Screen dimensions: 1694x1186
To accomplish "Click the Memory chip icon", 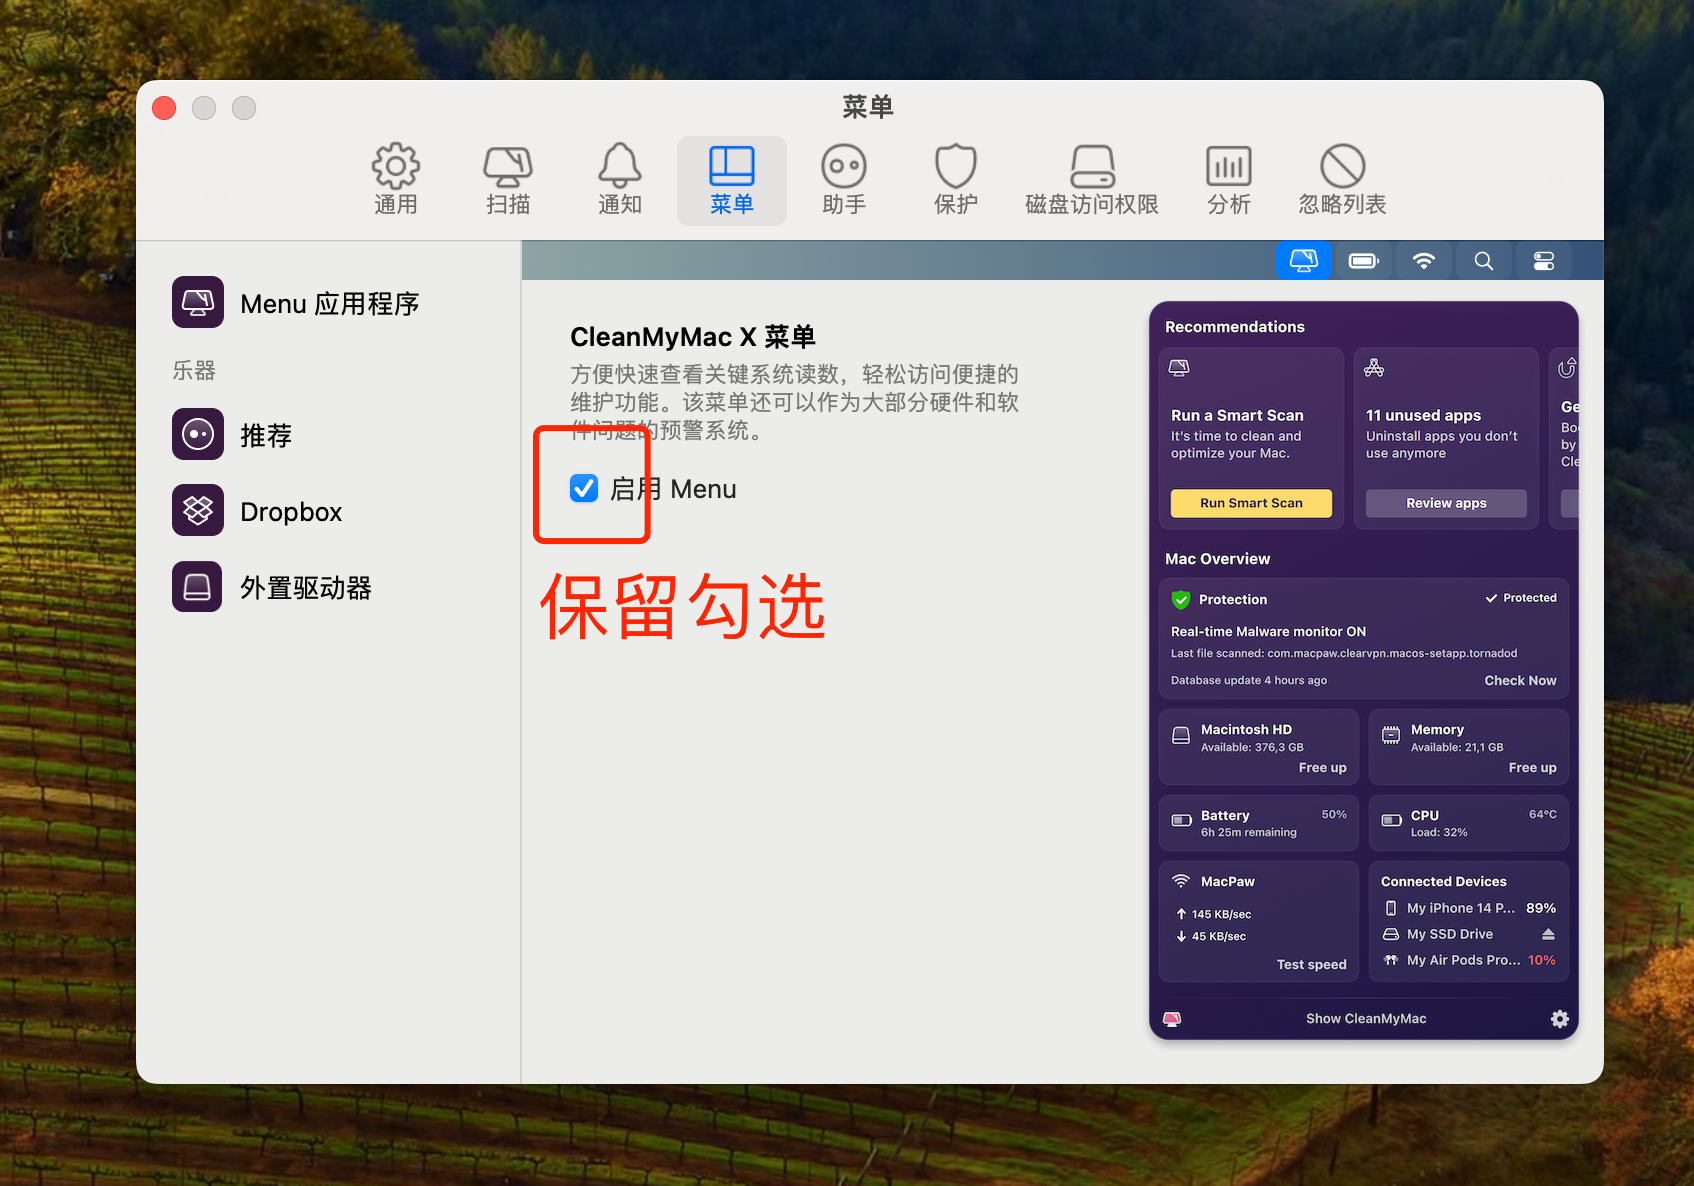I will (1391, 736).
